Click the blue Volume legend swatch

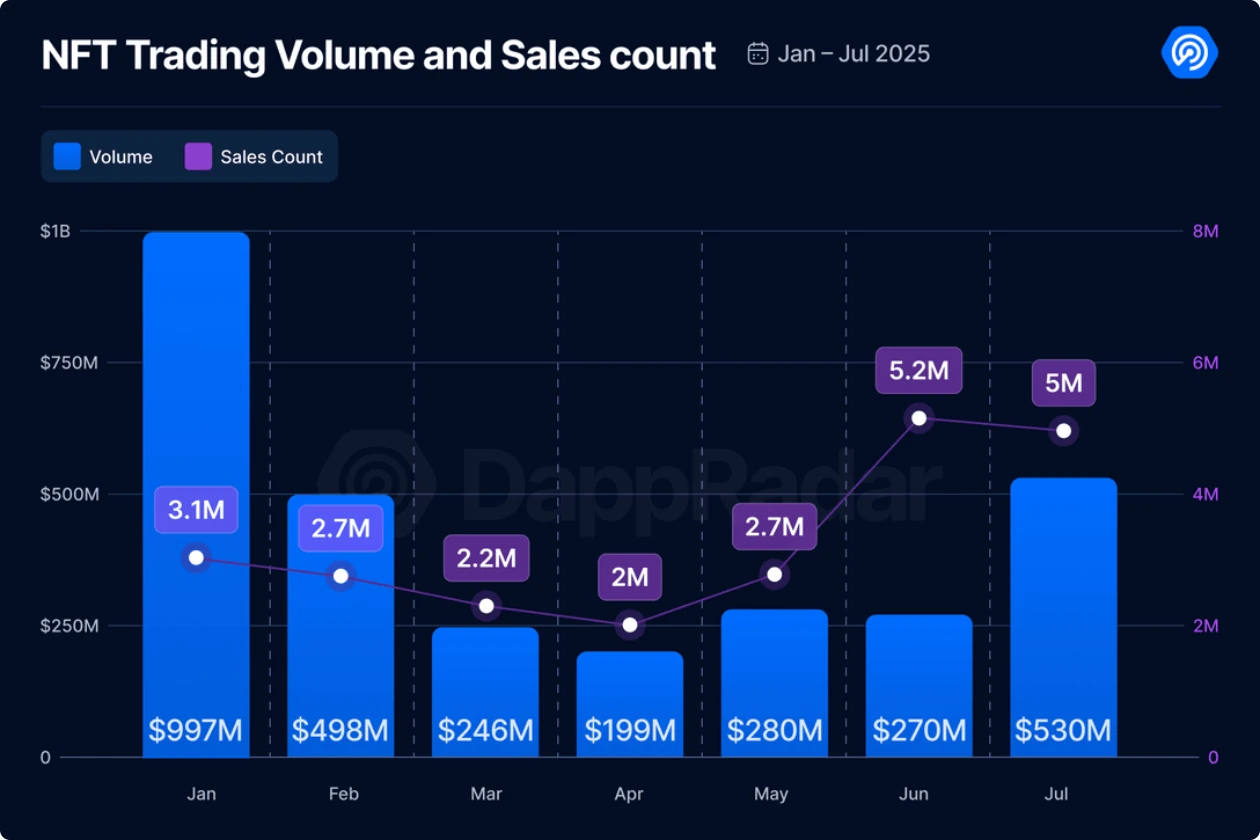coord(67,157)
